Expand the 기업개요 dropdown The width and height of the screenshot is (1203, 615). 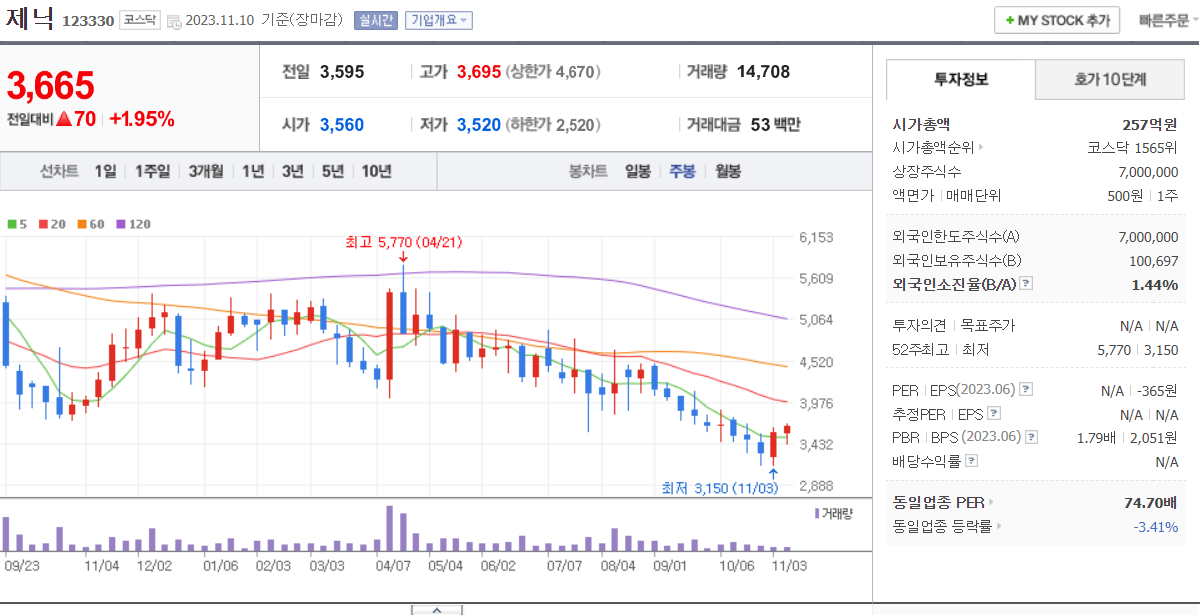click(x=438, y=20)
